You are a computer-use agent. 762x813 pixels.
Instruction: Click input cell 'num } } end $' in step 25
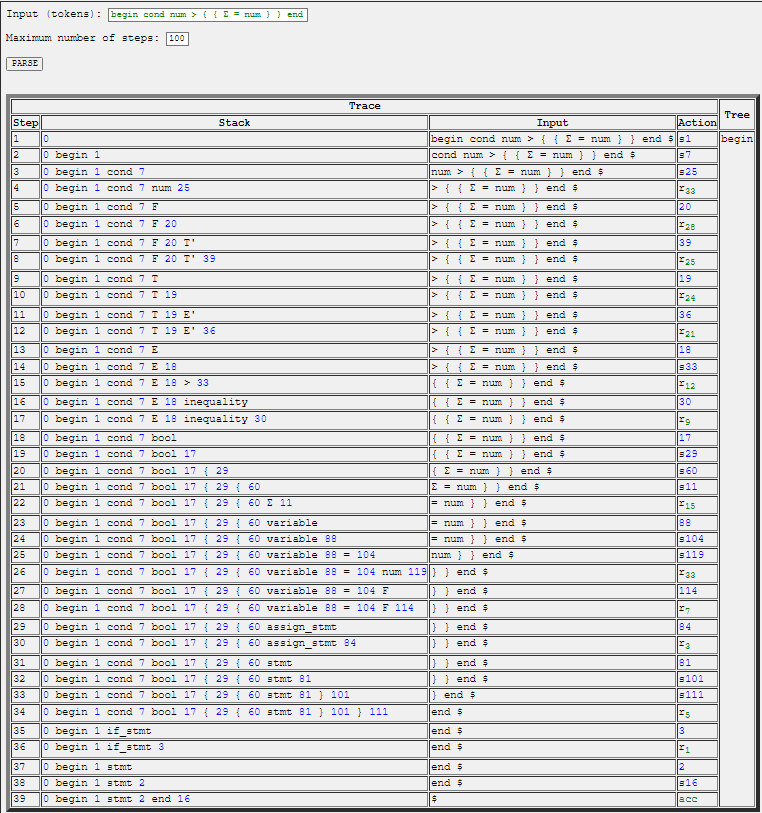(x=553, y=555)
